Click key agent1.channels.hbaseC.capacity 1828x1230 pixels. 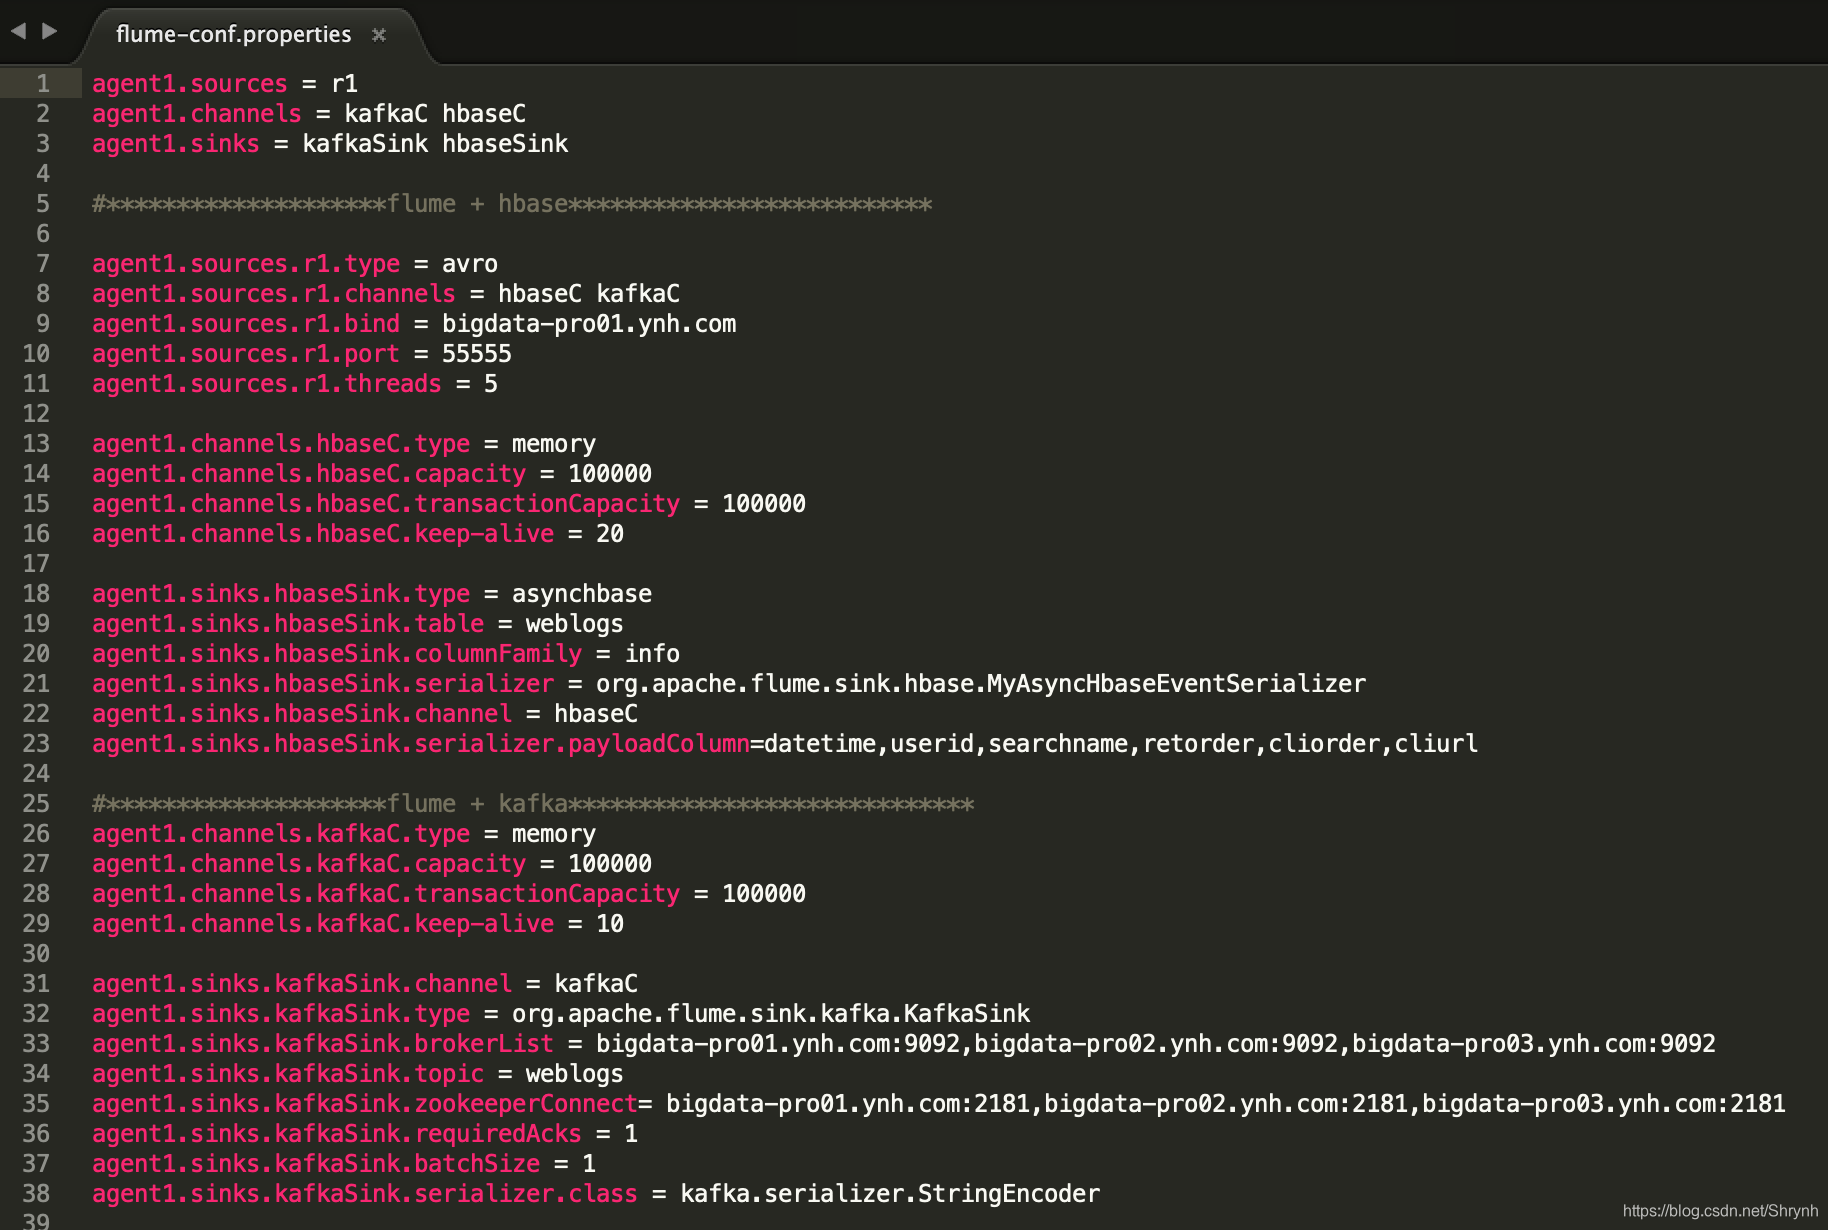[309, 473]
